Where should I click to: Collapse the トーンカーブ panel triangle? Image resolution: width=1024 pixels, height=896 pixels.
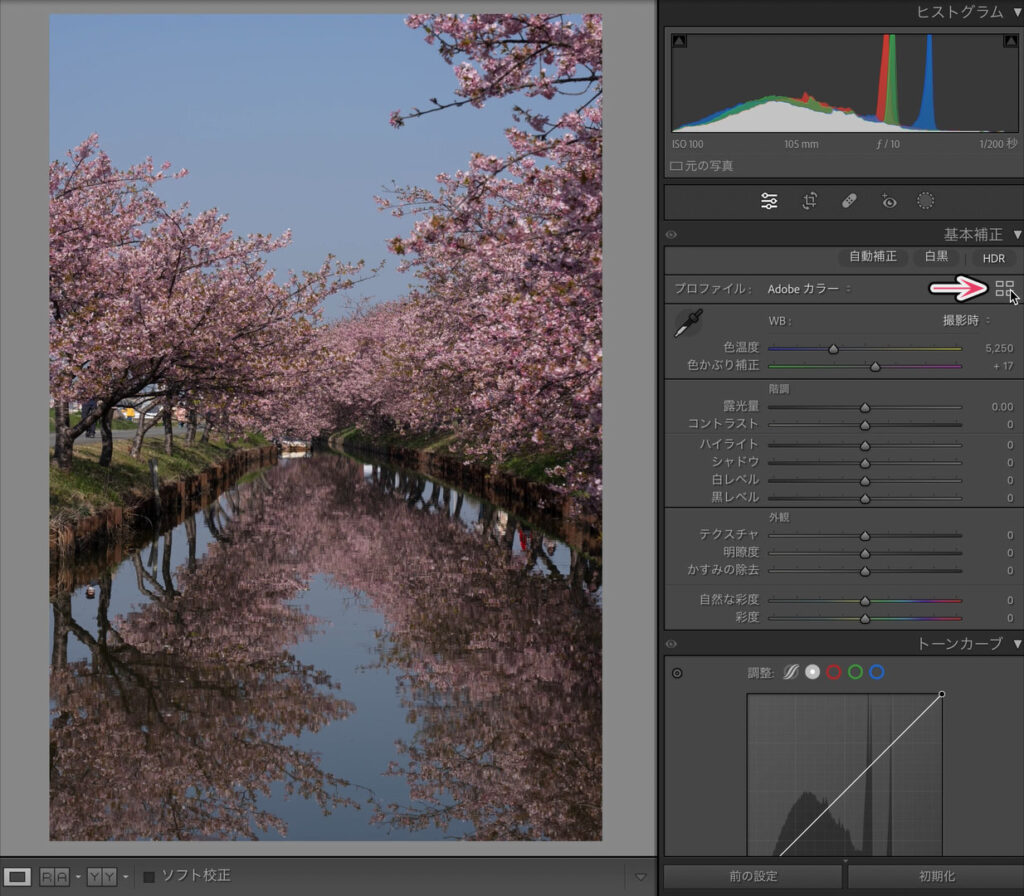(1017, 644)
